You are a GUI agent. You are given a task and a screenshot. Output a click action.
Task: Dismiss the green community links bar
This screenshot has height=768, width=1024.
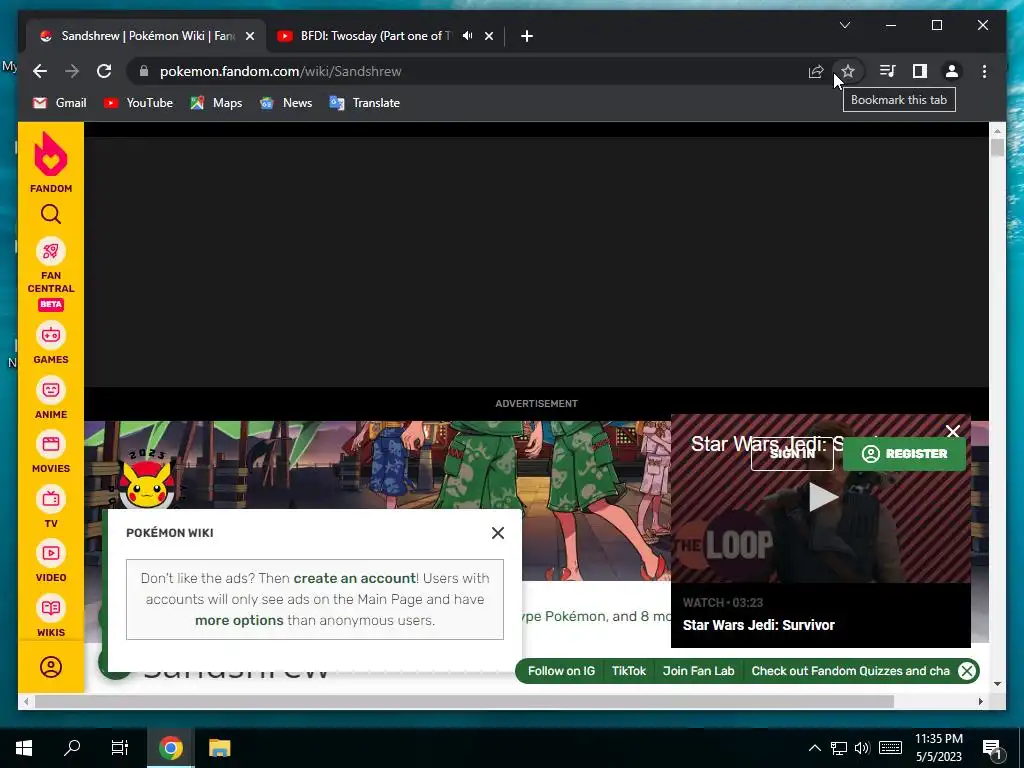pos(967,671)
